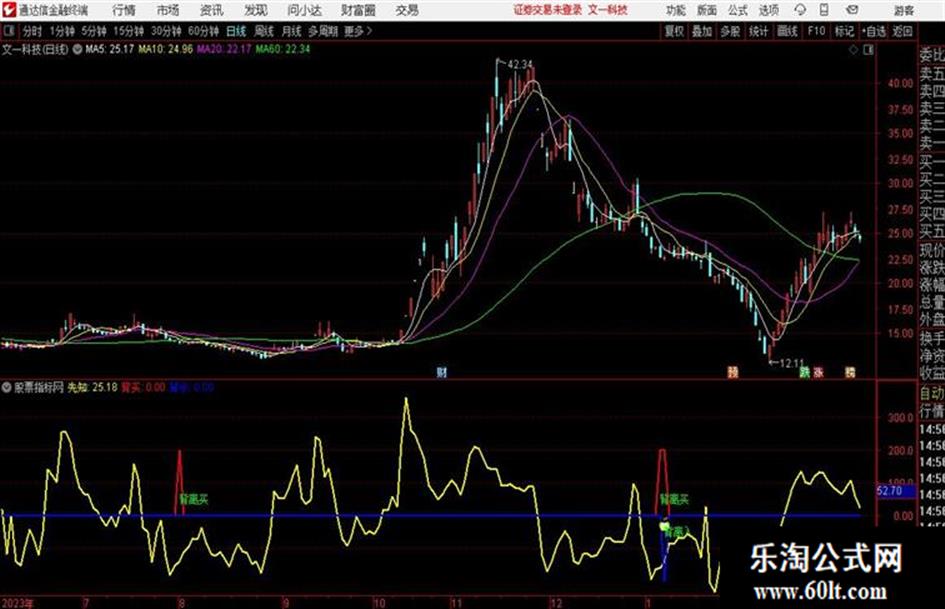Screen dimensions: 945x609
Task: Click the red 涨 marker under the chart
Action: [x=818, y=372]
